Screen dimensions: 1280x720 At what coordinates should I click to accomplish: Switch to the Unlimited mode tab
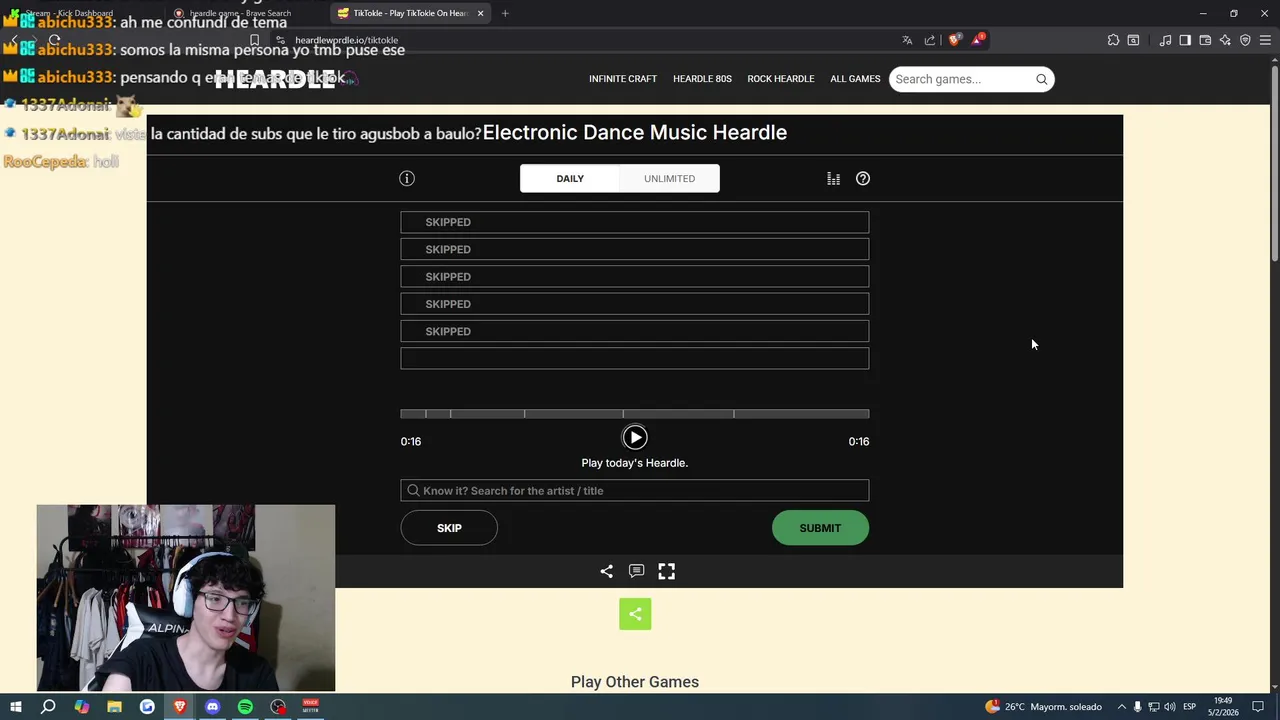pyautogui.click(x=669, y=178)
